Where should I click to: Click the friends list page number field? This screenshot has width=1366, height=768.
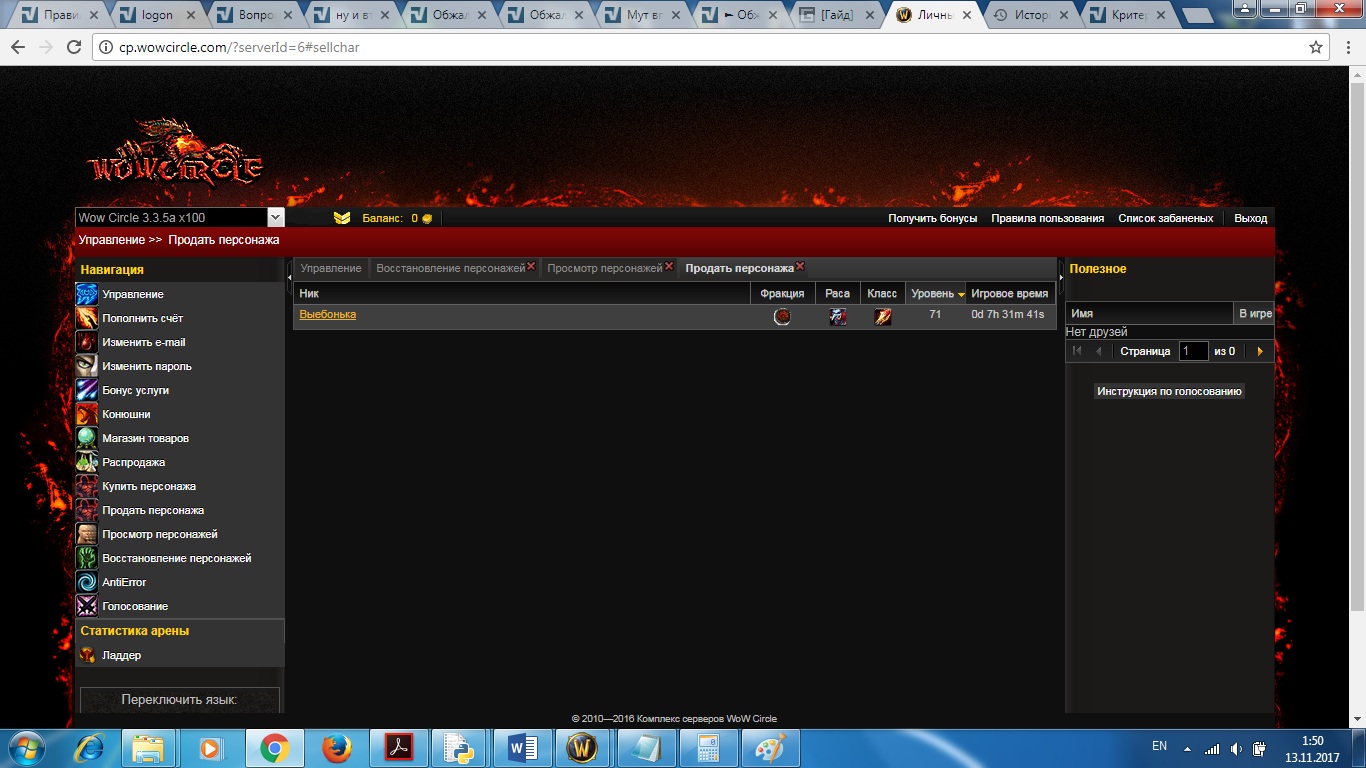pos(1193,351)
